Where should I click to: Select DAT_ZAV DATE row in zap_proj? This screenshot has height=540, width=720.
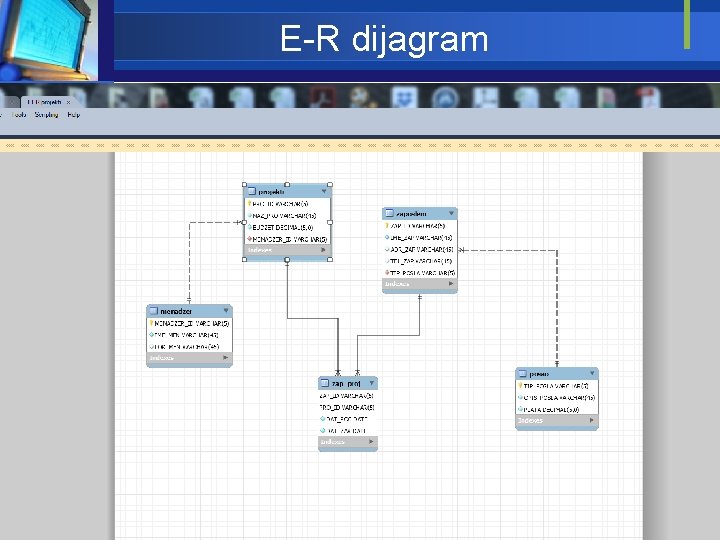click(x=348, y=431)
